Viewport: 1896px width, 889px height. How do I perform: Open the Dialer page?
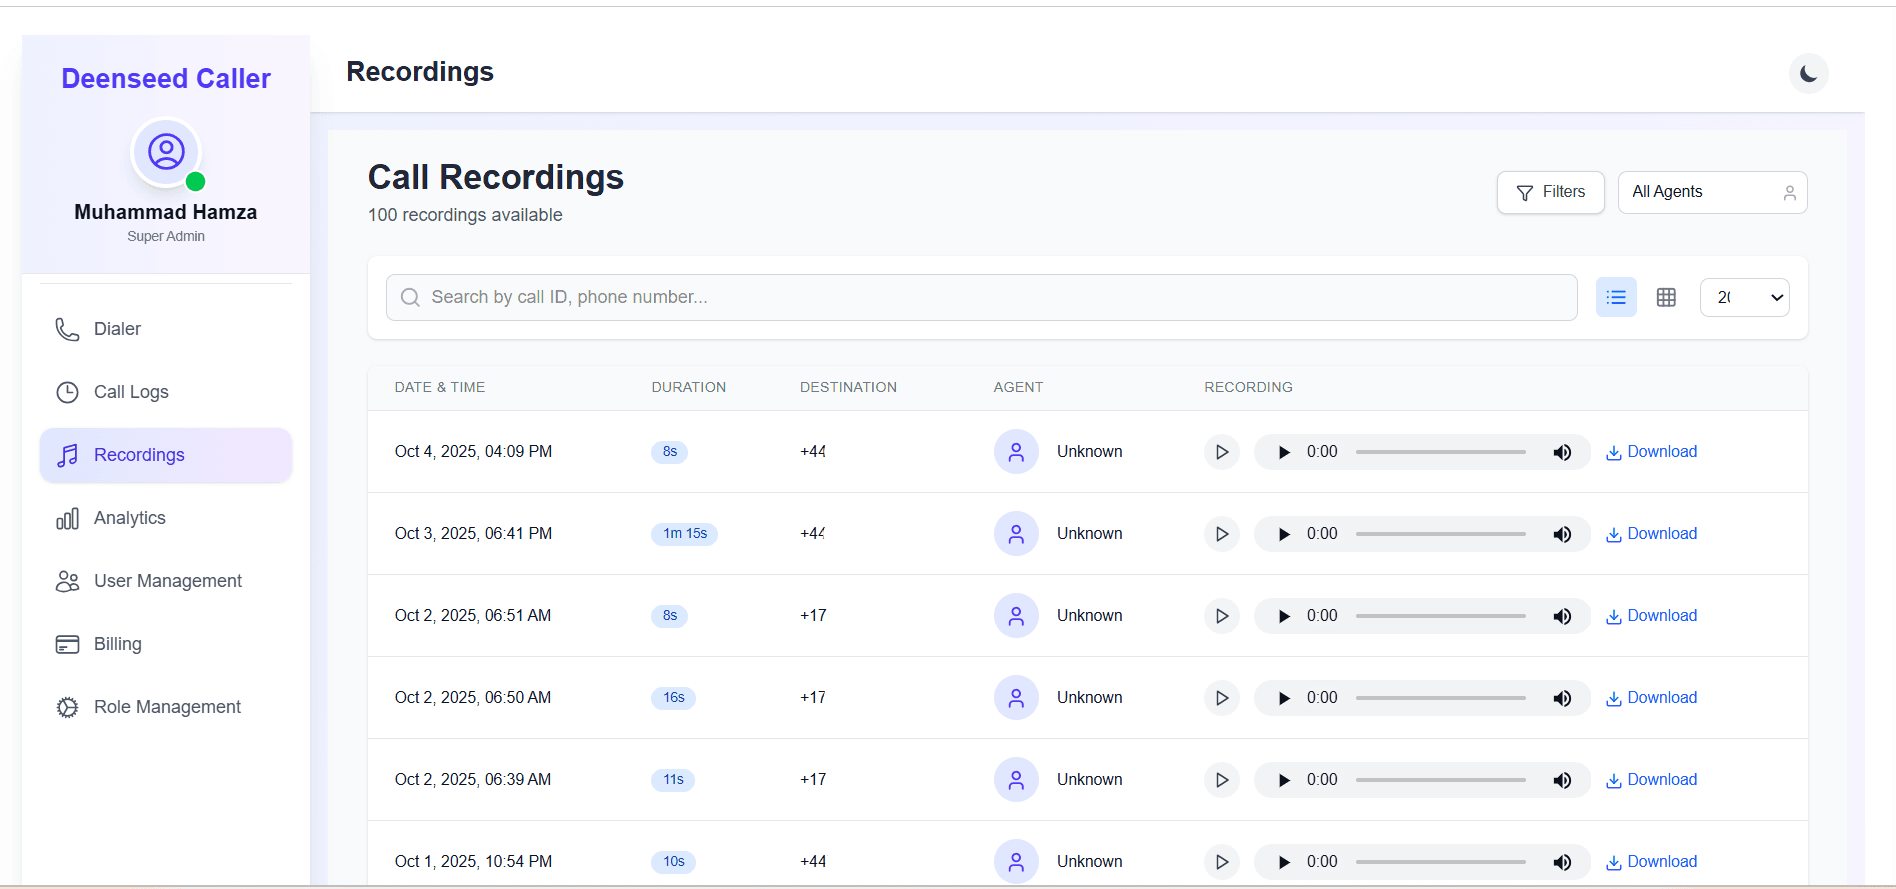166,329
